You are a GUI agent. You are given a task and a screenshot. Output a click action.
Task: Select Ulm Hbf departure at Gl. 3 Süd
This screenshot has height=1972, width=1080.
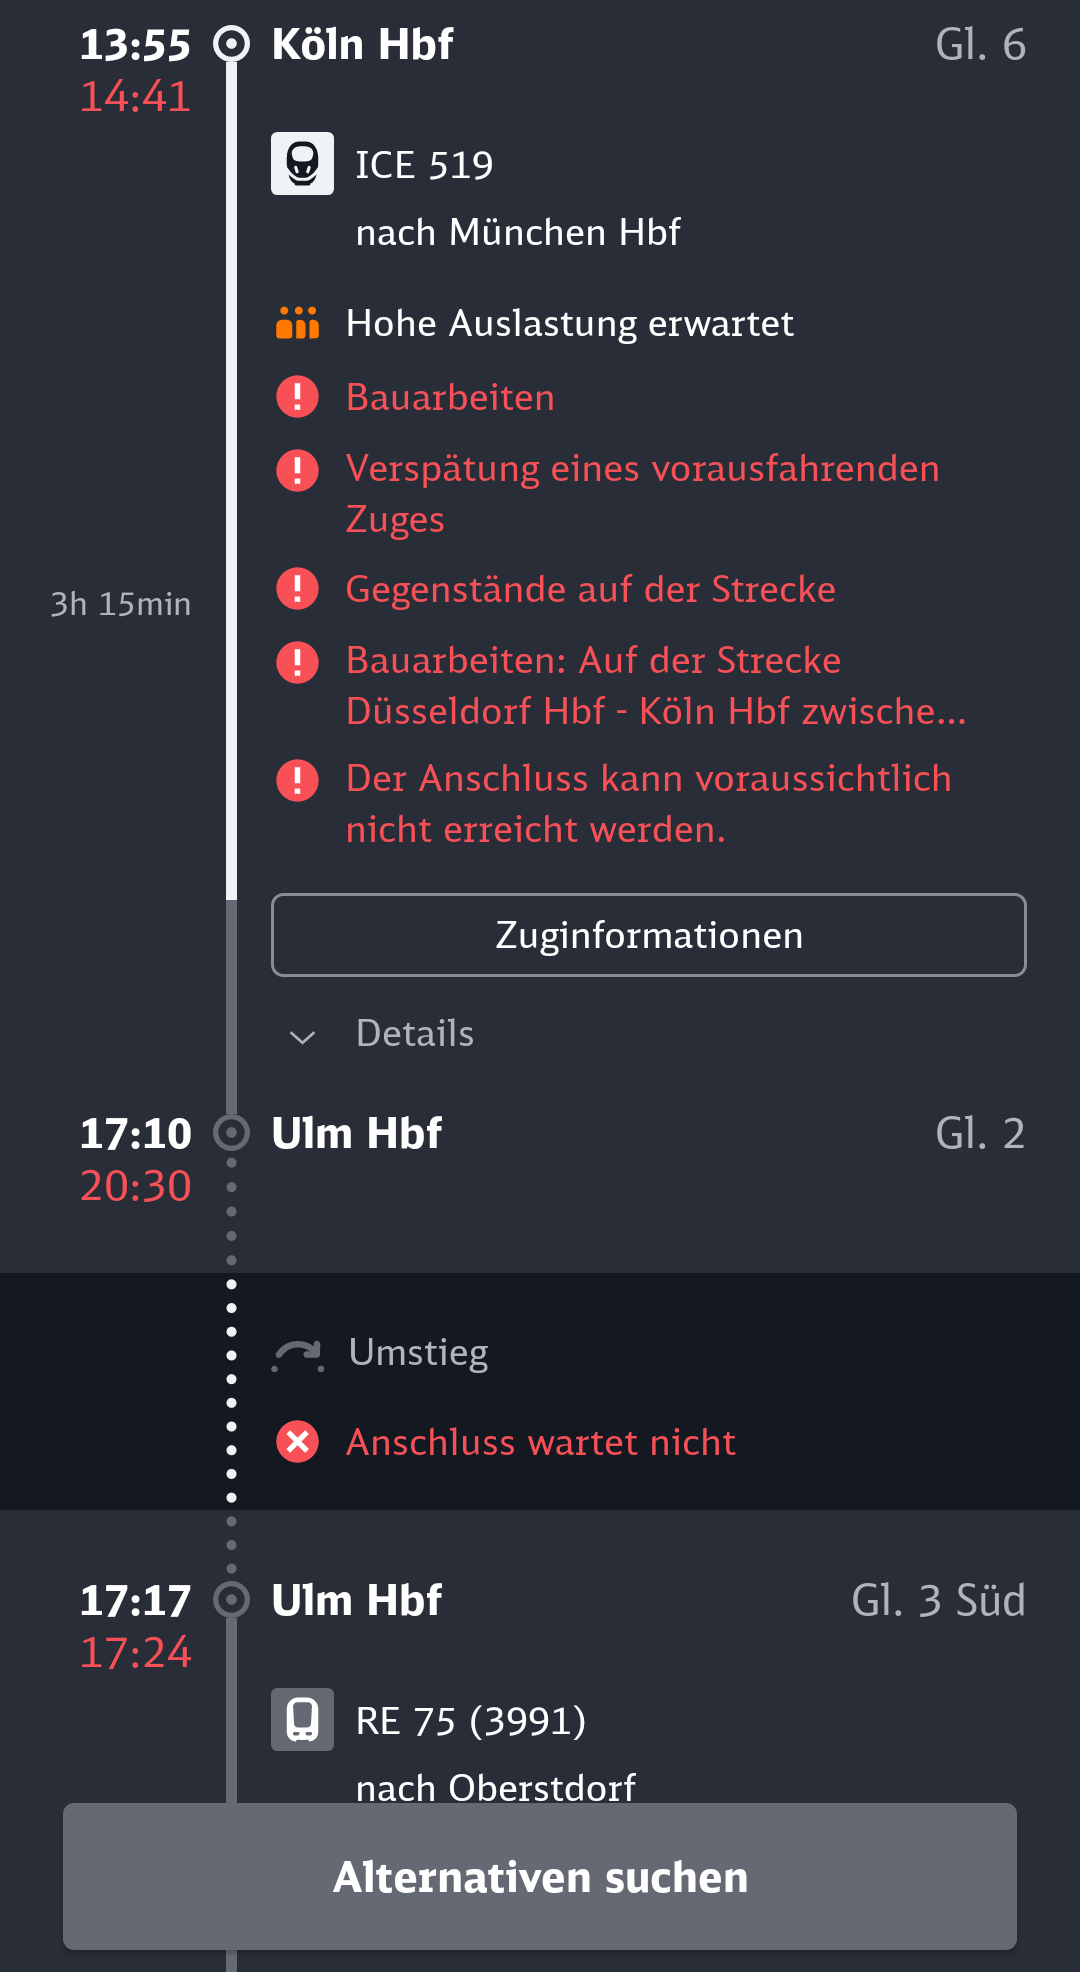click(x=356, y=1601)
